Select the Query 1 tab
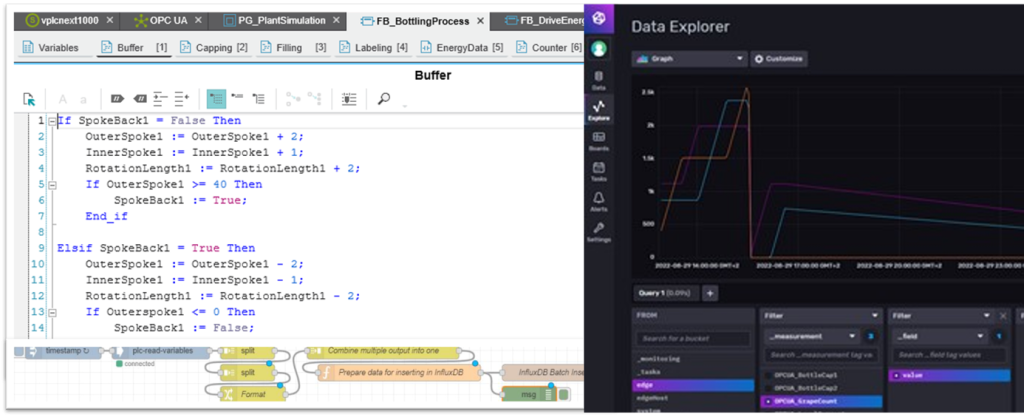Viewport: 1024px width, 417px height. coord(665,293)
